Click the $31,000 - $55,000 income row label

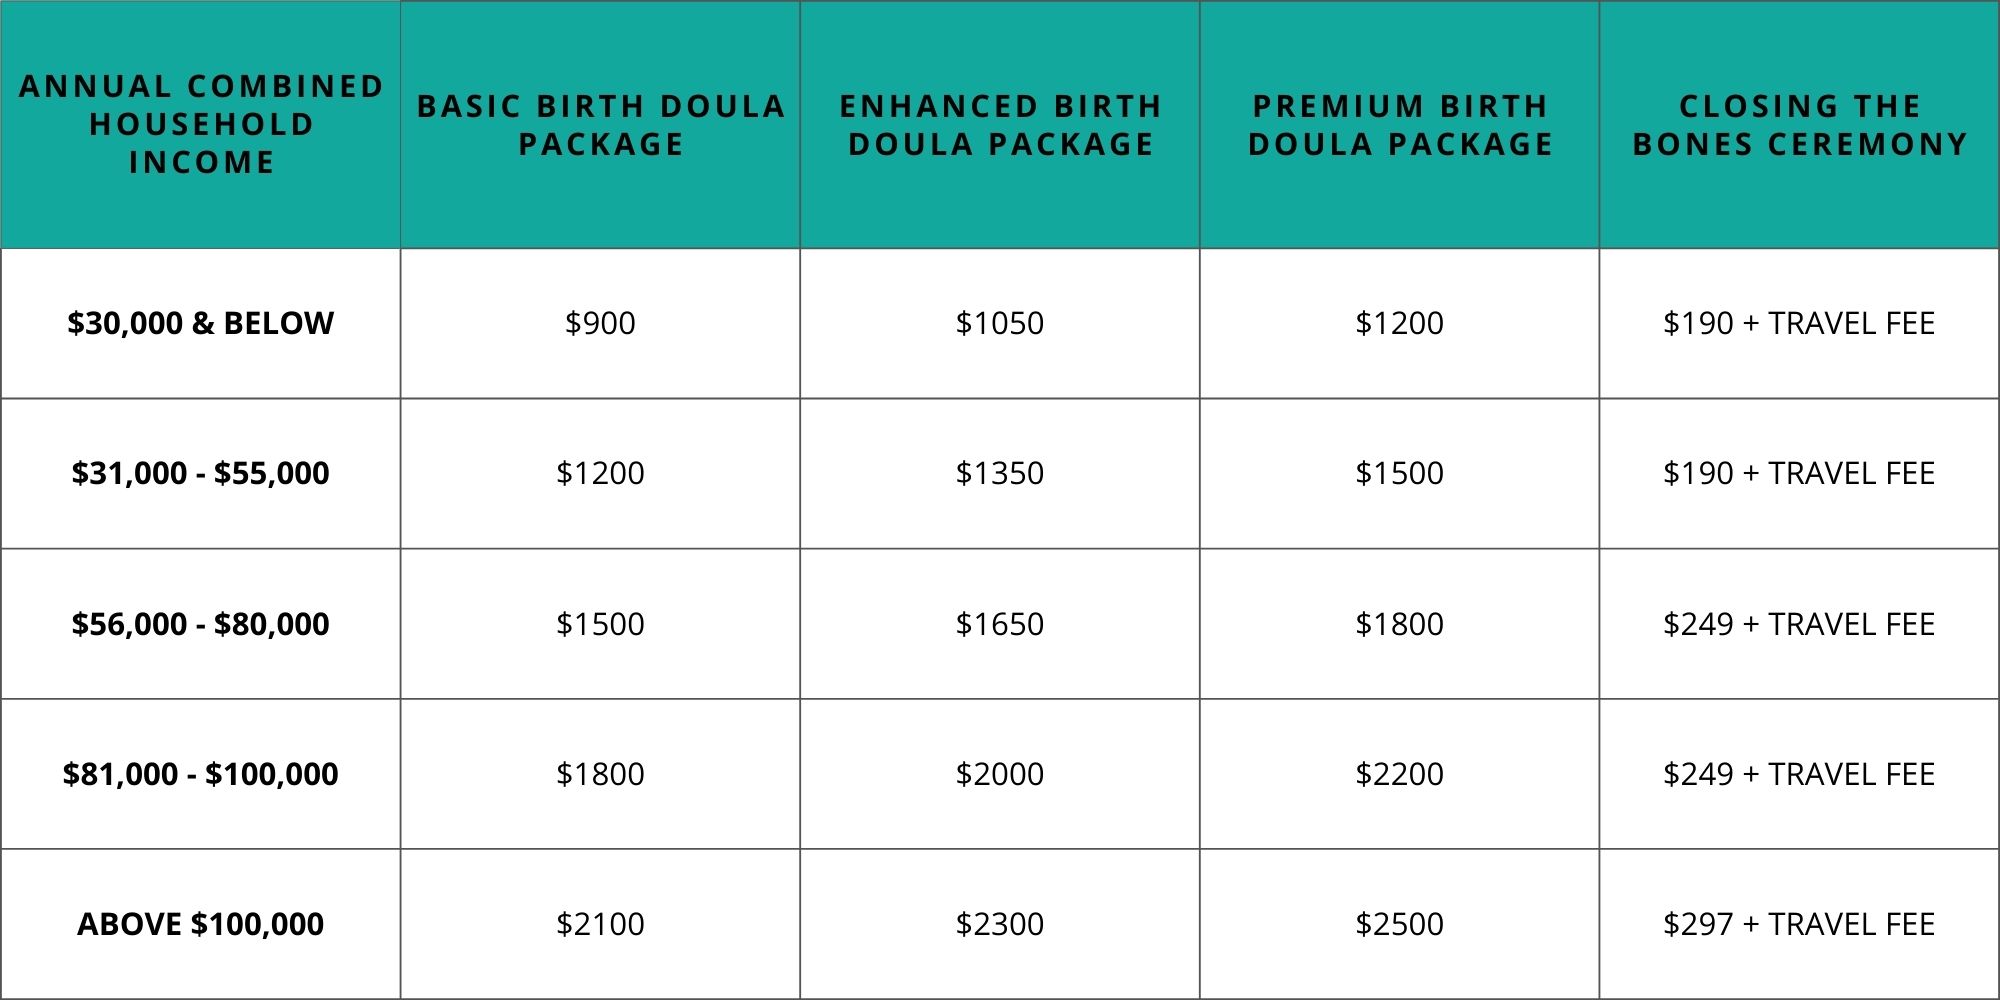[201, 473]
